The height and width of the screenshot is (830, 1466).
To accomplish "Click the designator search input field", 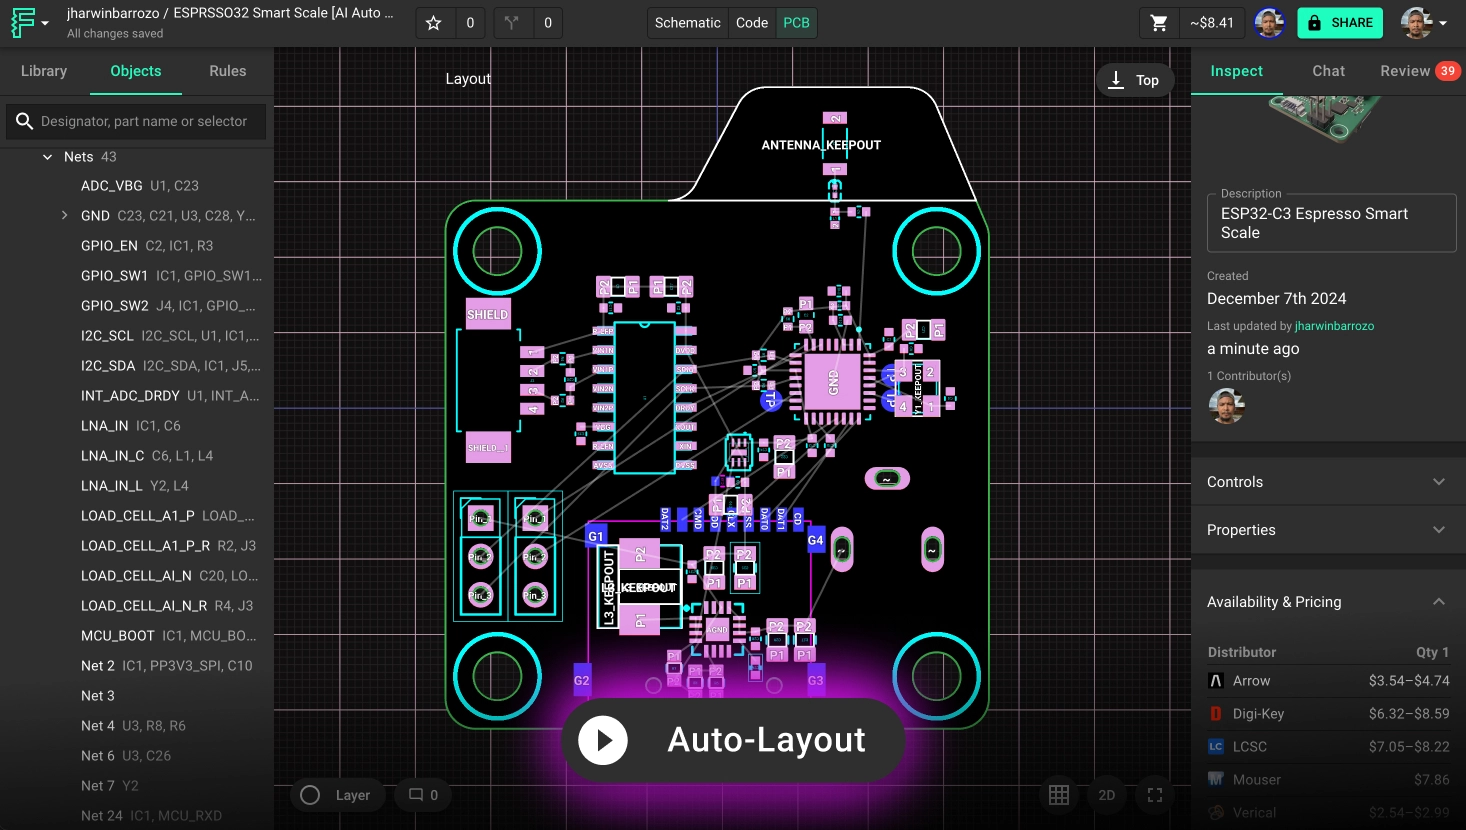I will pos(144,121).
